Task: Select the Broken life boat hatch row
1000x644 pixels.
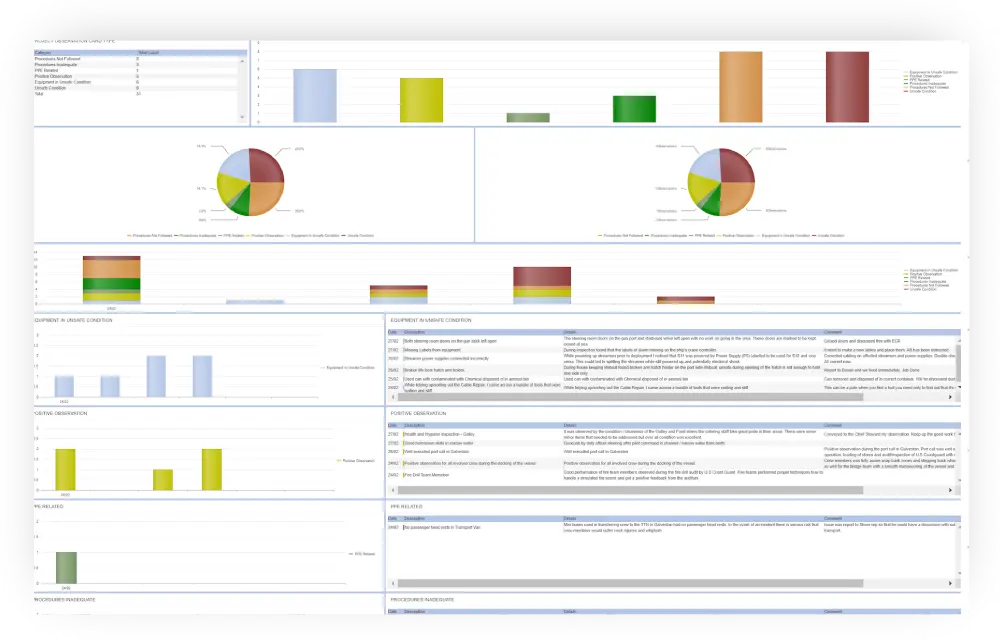Action: pyautogui.click(x=671, y=370)
